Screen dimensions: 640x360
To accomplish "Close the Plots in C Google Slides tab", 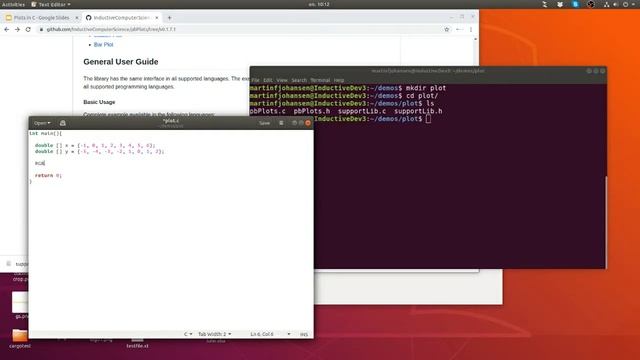I will click(x=76, y=18).
